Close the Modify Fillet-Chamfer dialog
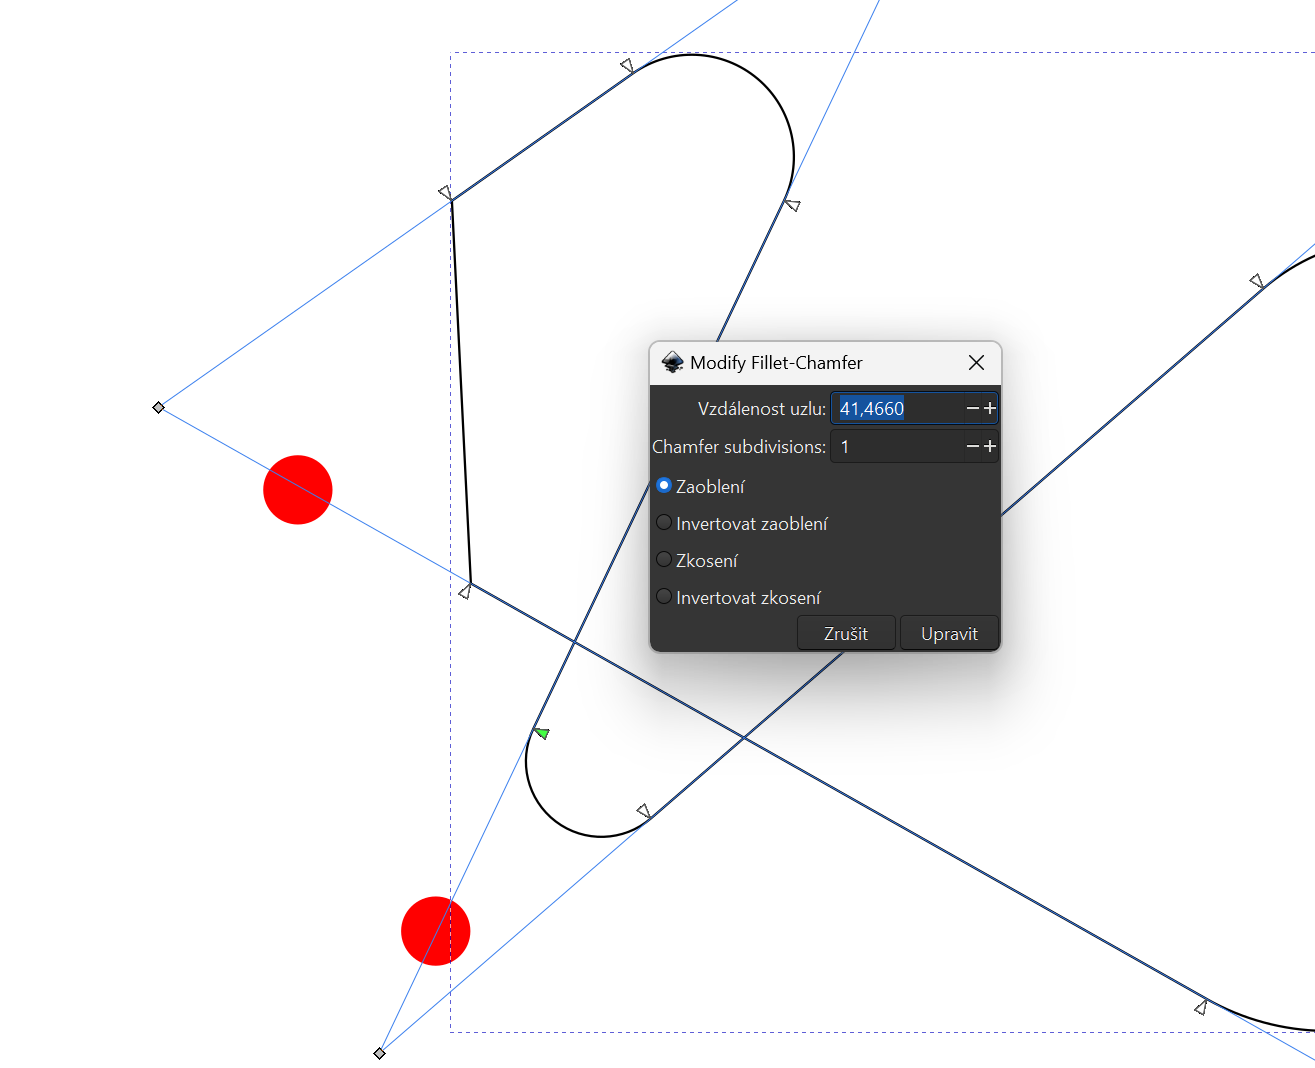The width and height of the screenshot is (1315, 1068). click(976, 363)
